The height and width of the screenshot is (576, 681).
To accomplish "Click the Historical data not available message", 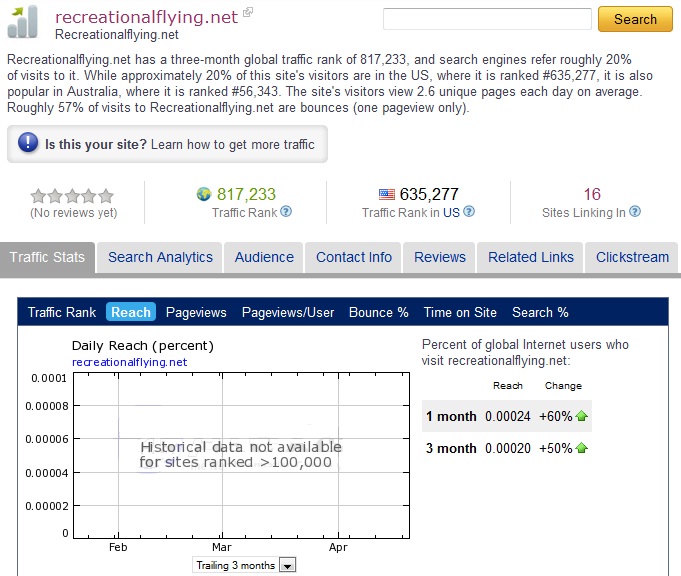I will point(240,454).
